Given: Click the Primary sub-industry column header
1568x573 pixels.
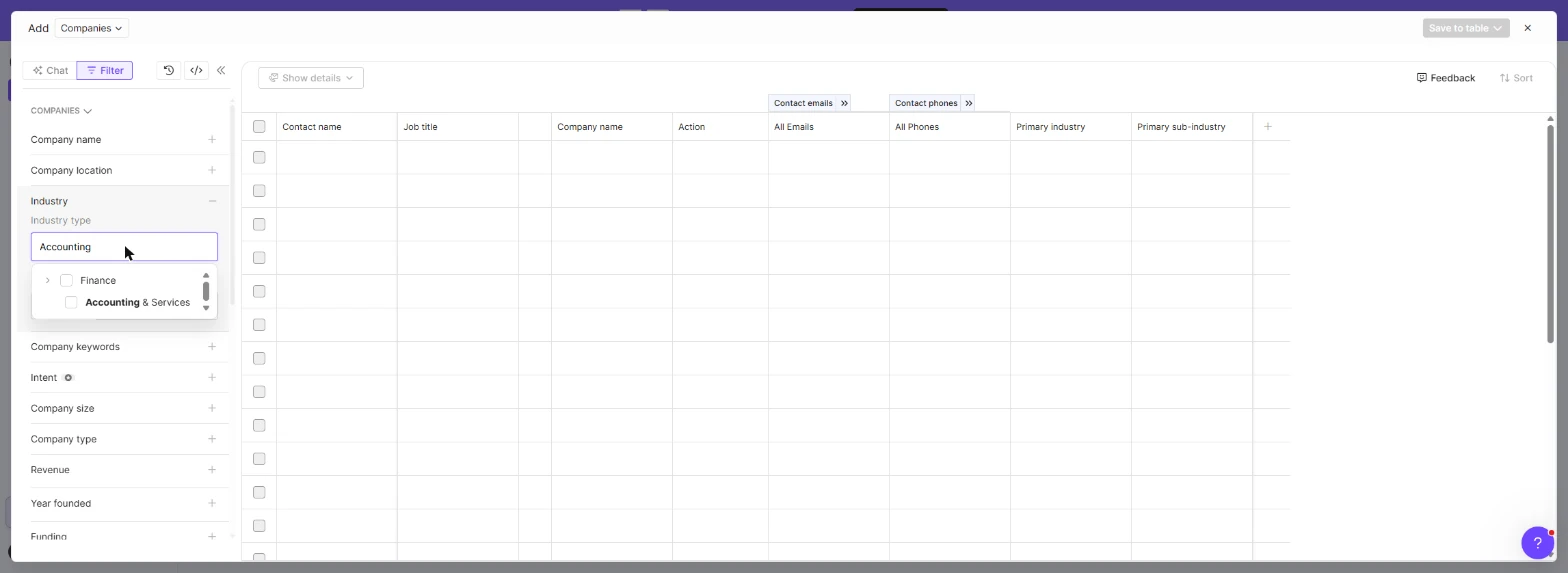Looking at the screenshot, I should click(1192, 127).
